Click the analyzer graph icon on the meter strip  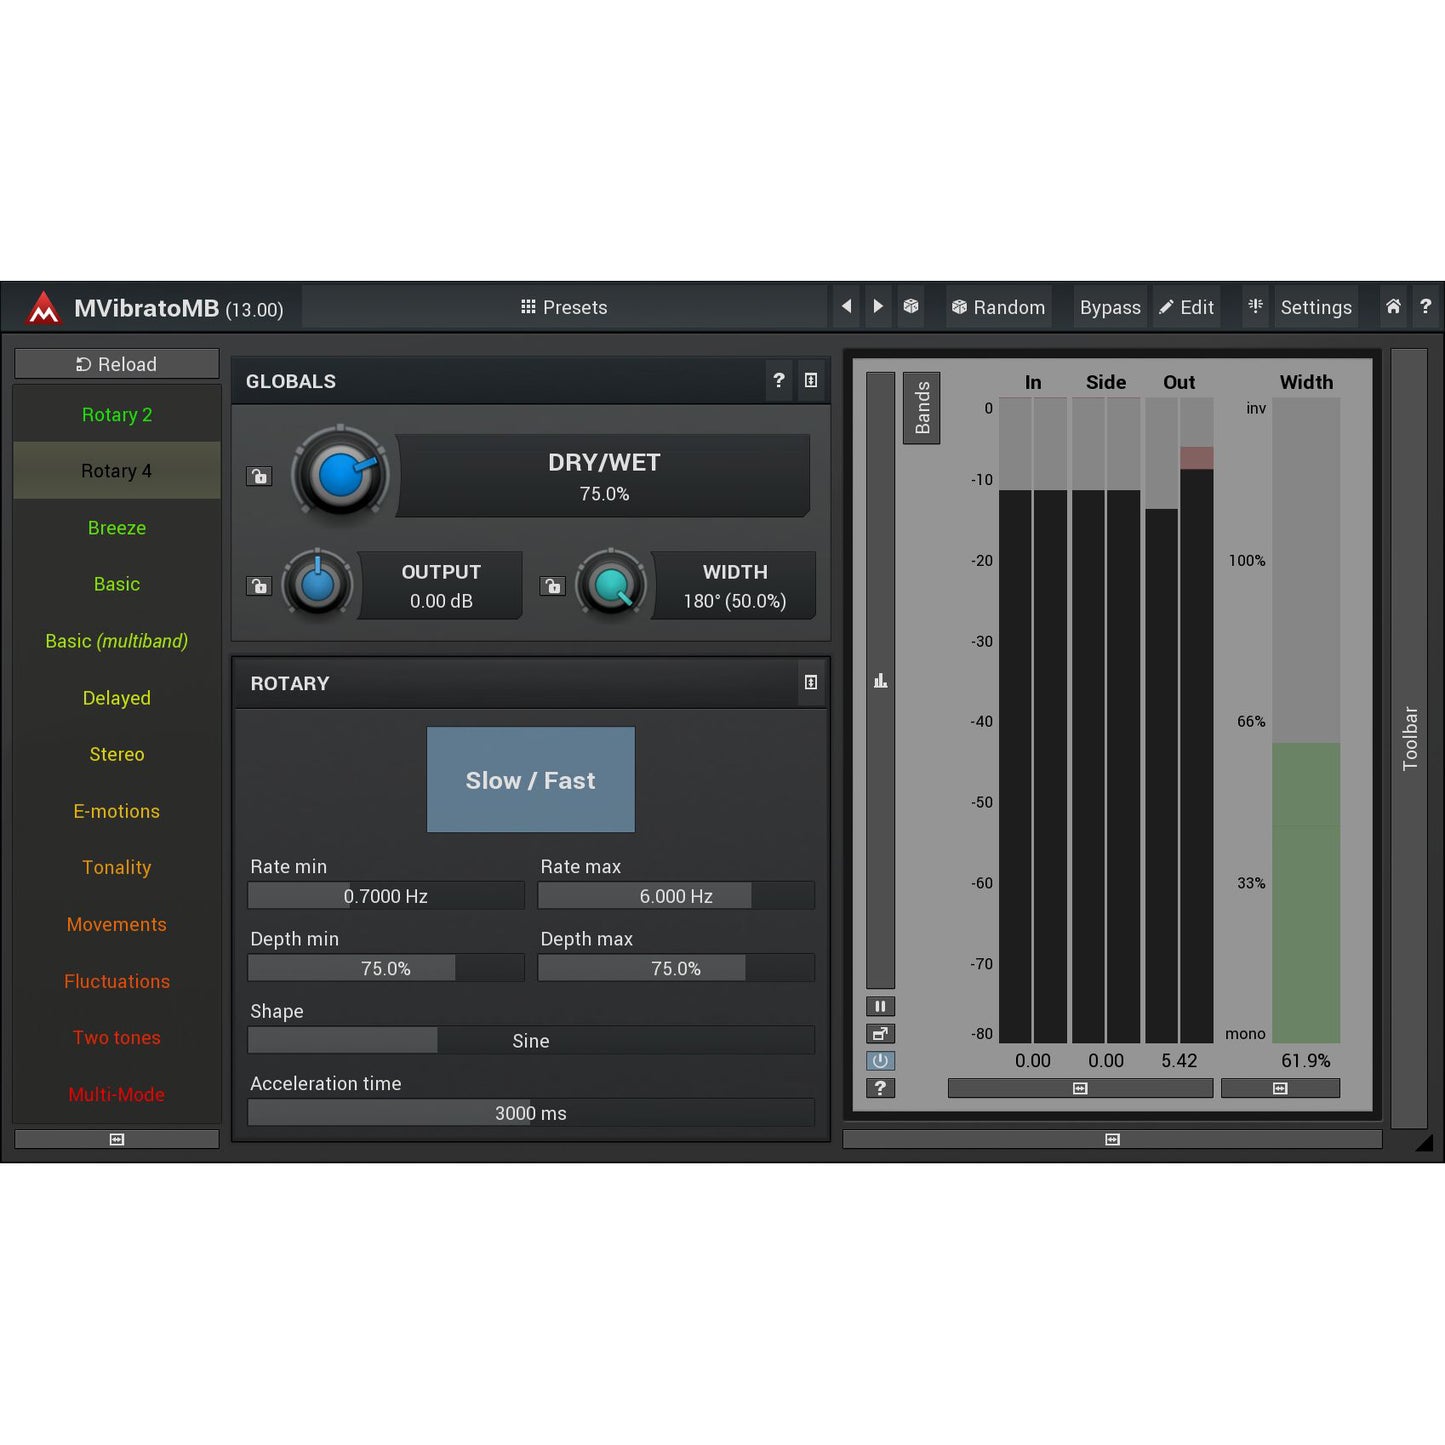[x=880, y=679]
